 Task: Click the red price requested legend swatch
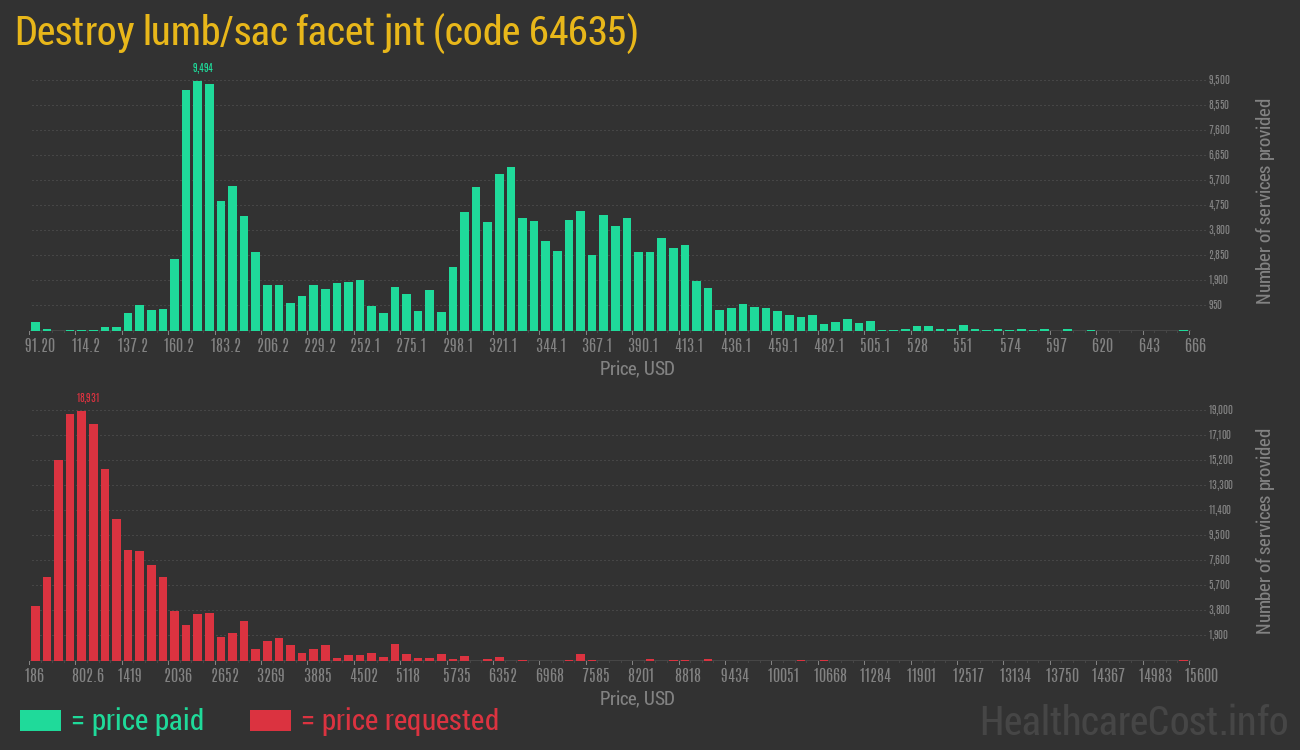(x=270, y=720)
